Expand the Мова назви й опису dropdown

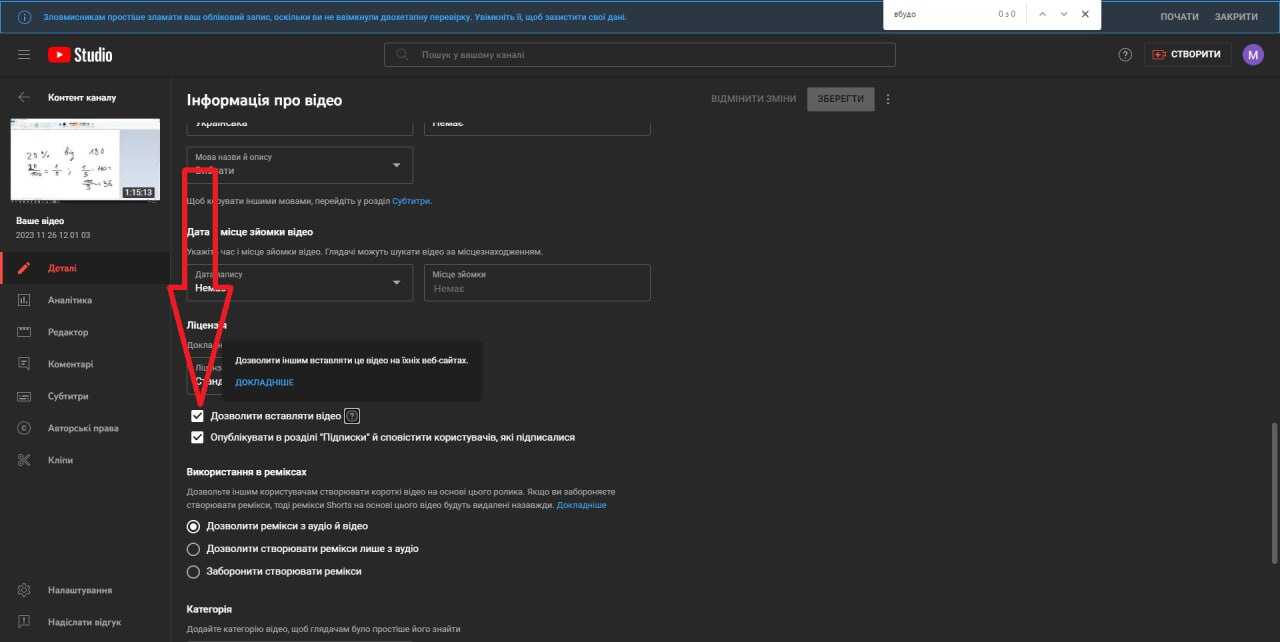[x=300, y=165]
